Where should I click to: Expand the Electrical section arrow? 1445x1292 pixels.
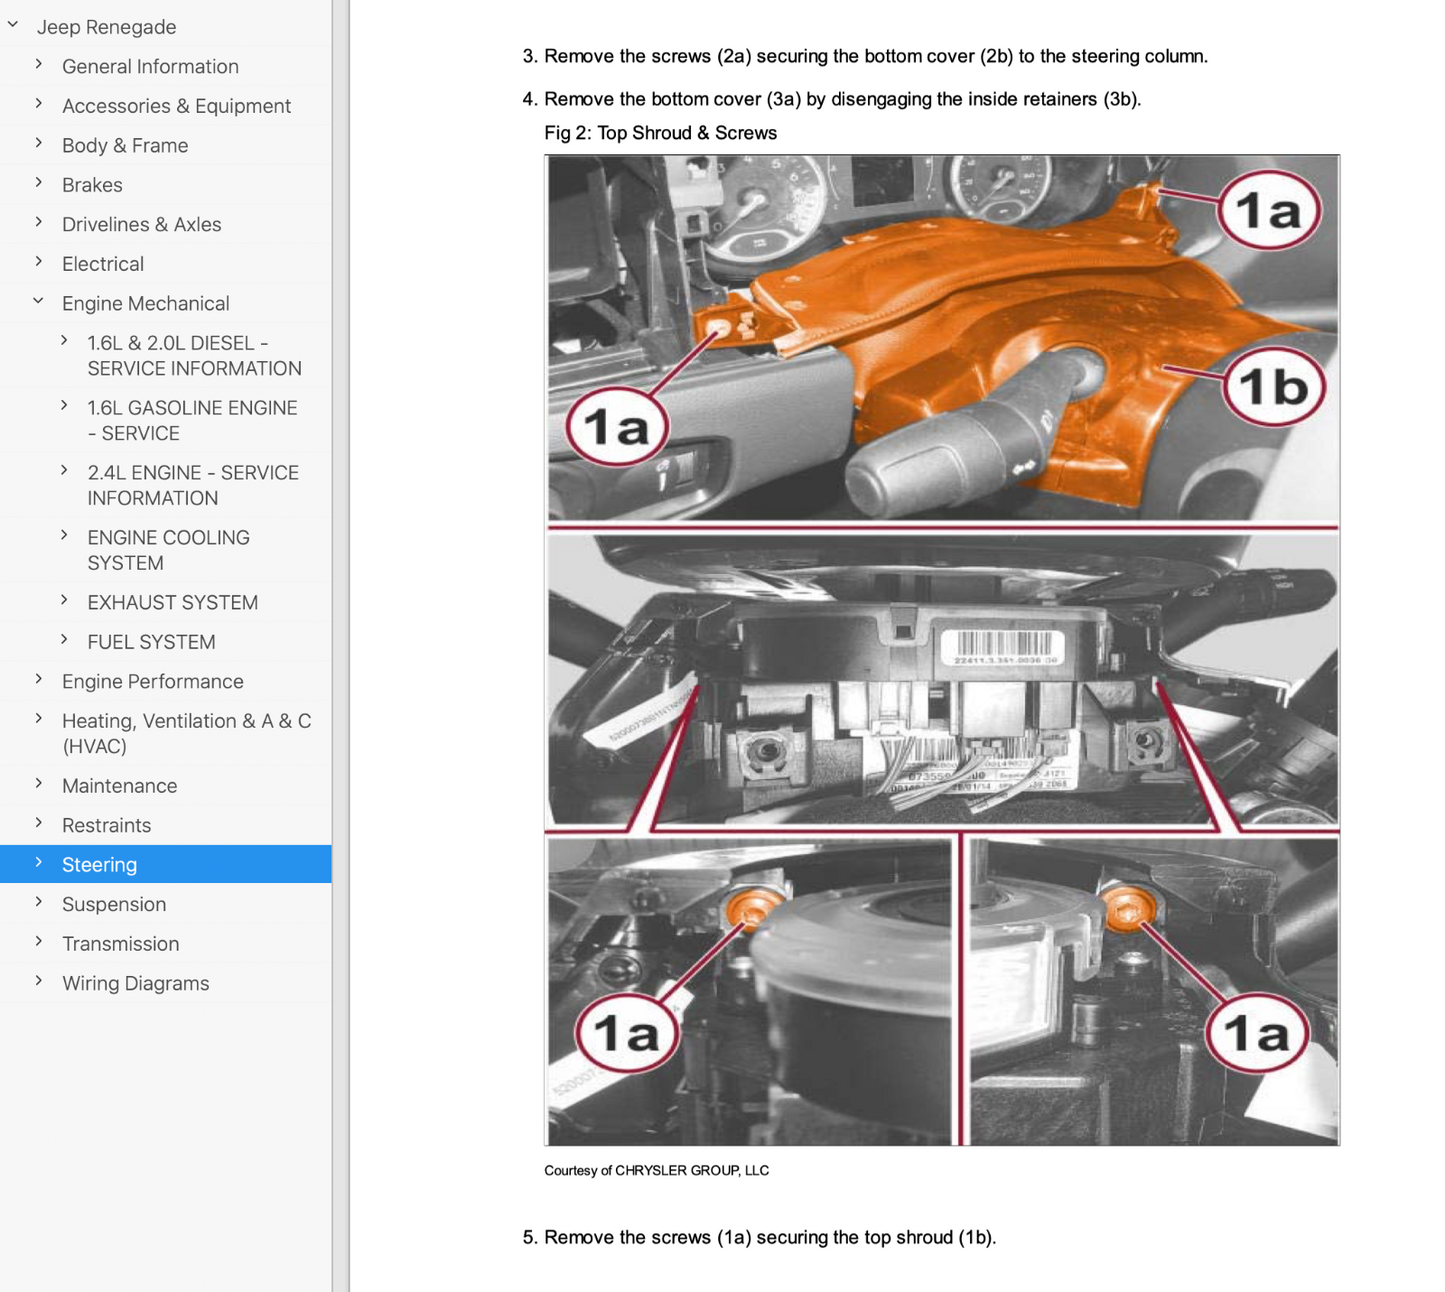point(39,262)
